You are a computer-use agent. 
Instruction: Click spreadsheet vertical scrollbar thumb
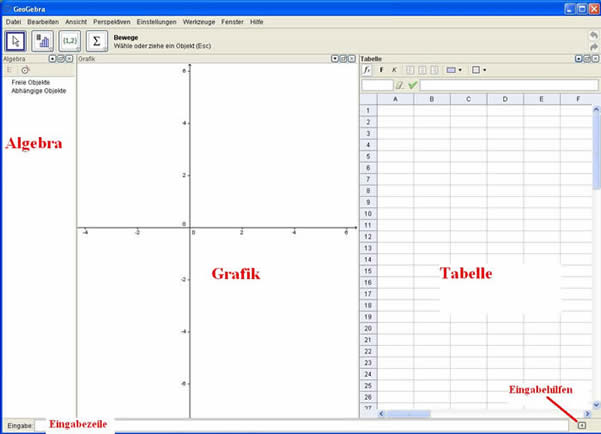click(596, 151)
